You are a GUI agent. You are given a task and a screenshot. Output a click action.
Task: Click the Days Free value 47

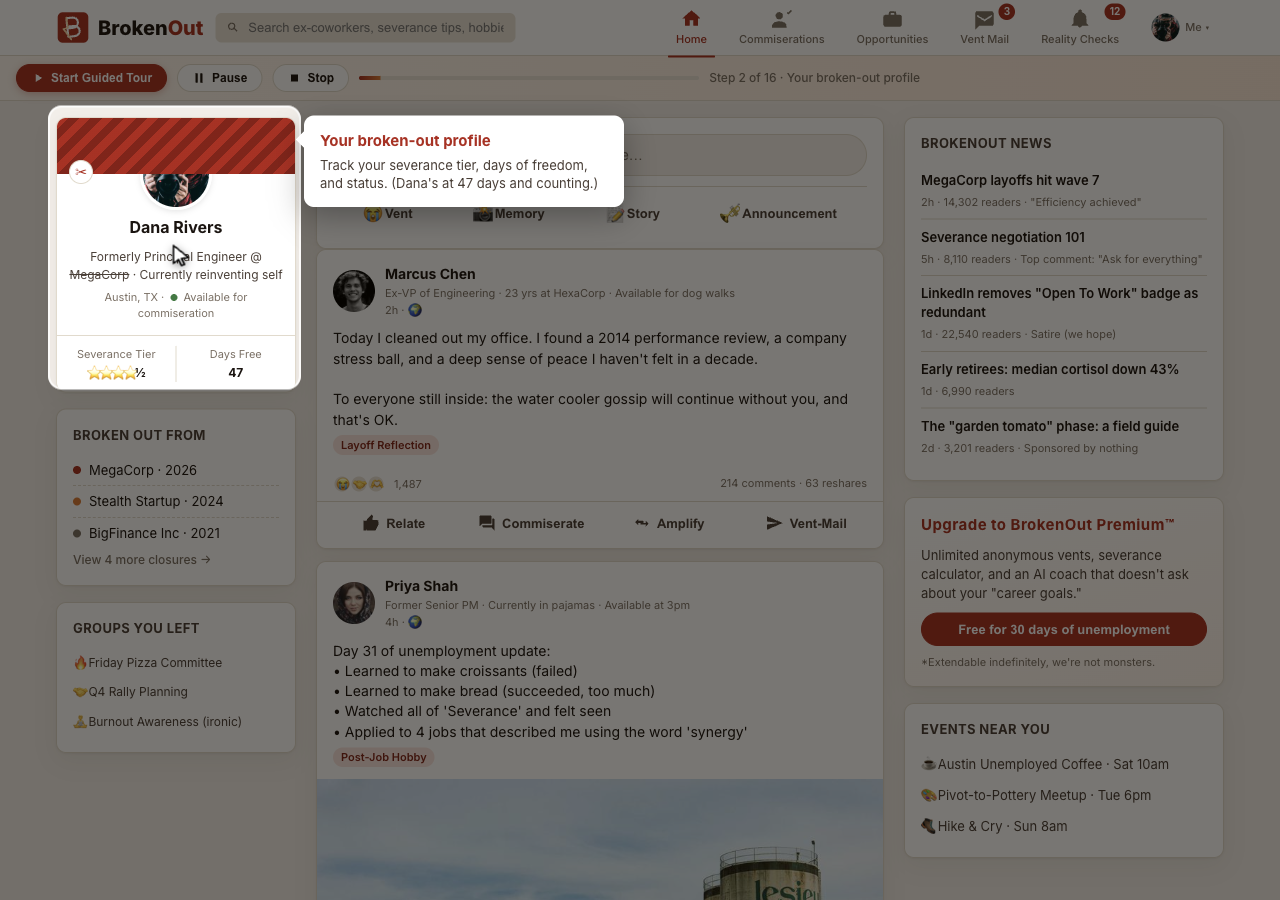point(236,373)
